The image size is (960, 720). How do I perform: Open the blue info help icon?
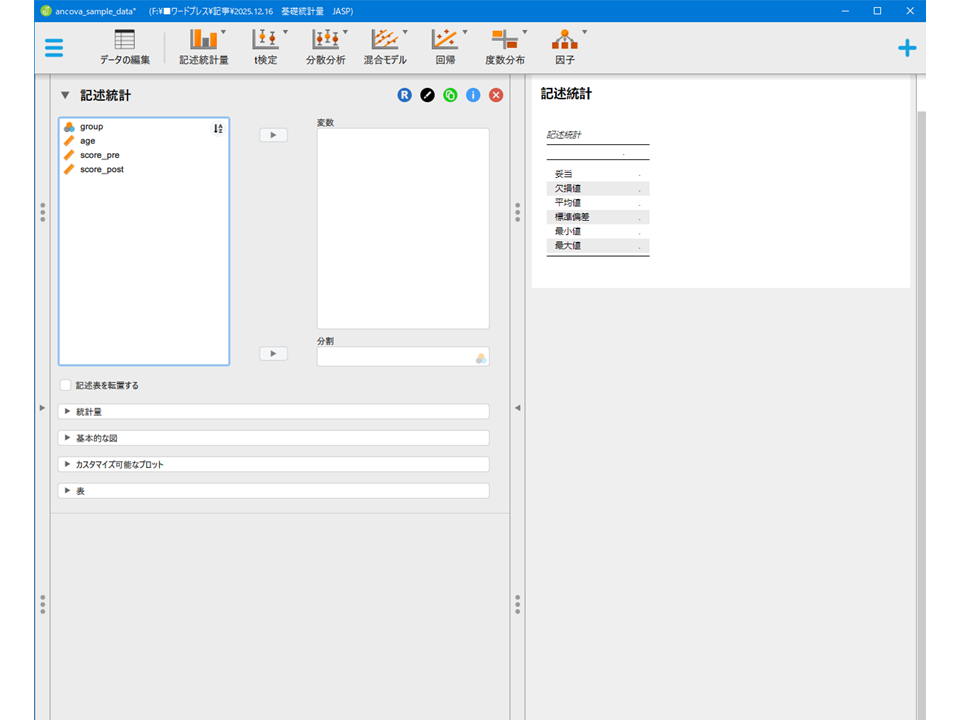[473, 95]
